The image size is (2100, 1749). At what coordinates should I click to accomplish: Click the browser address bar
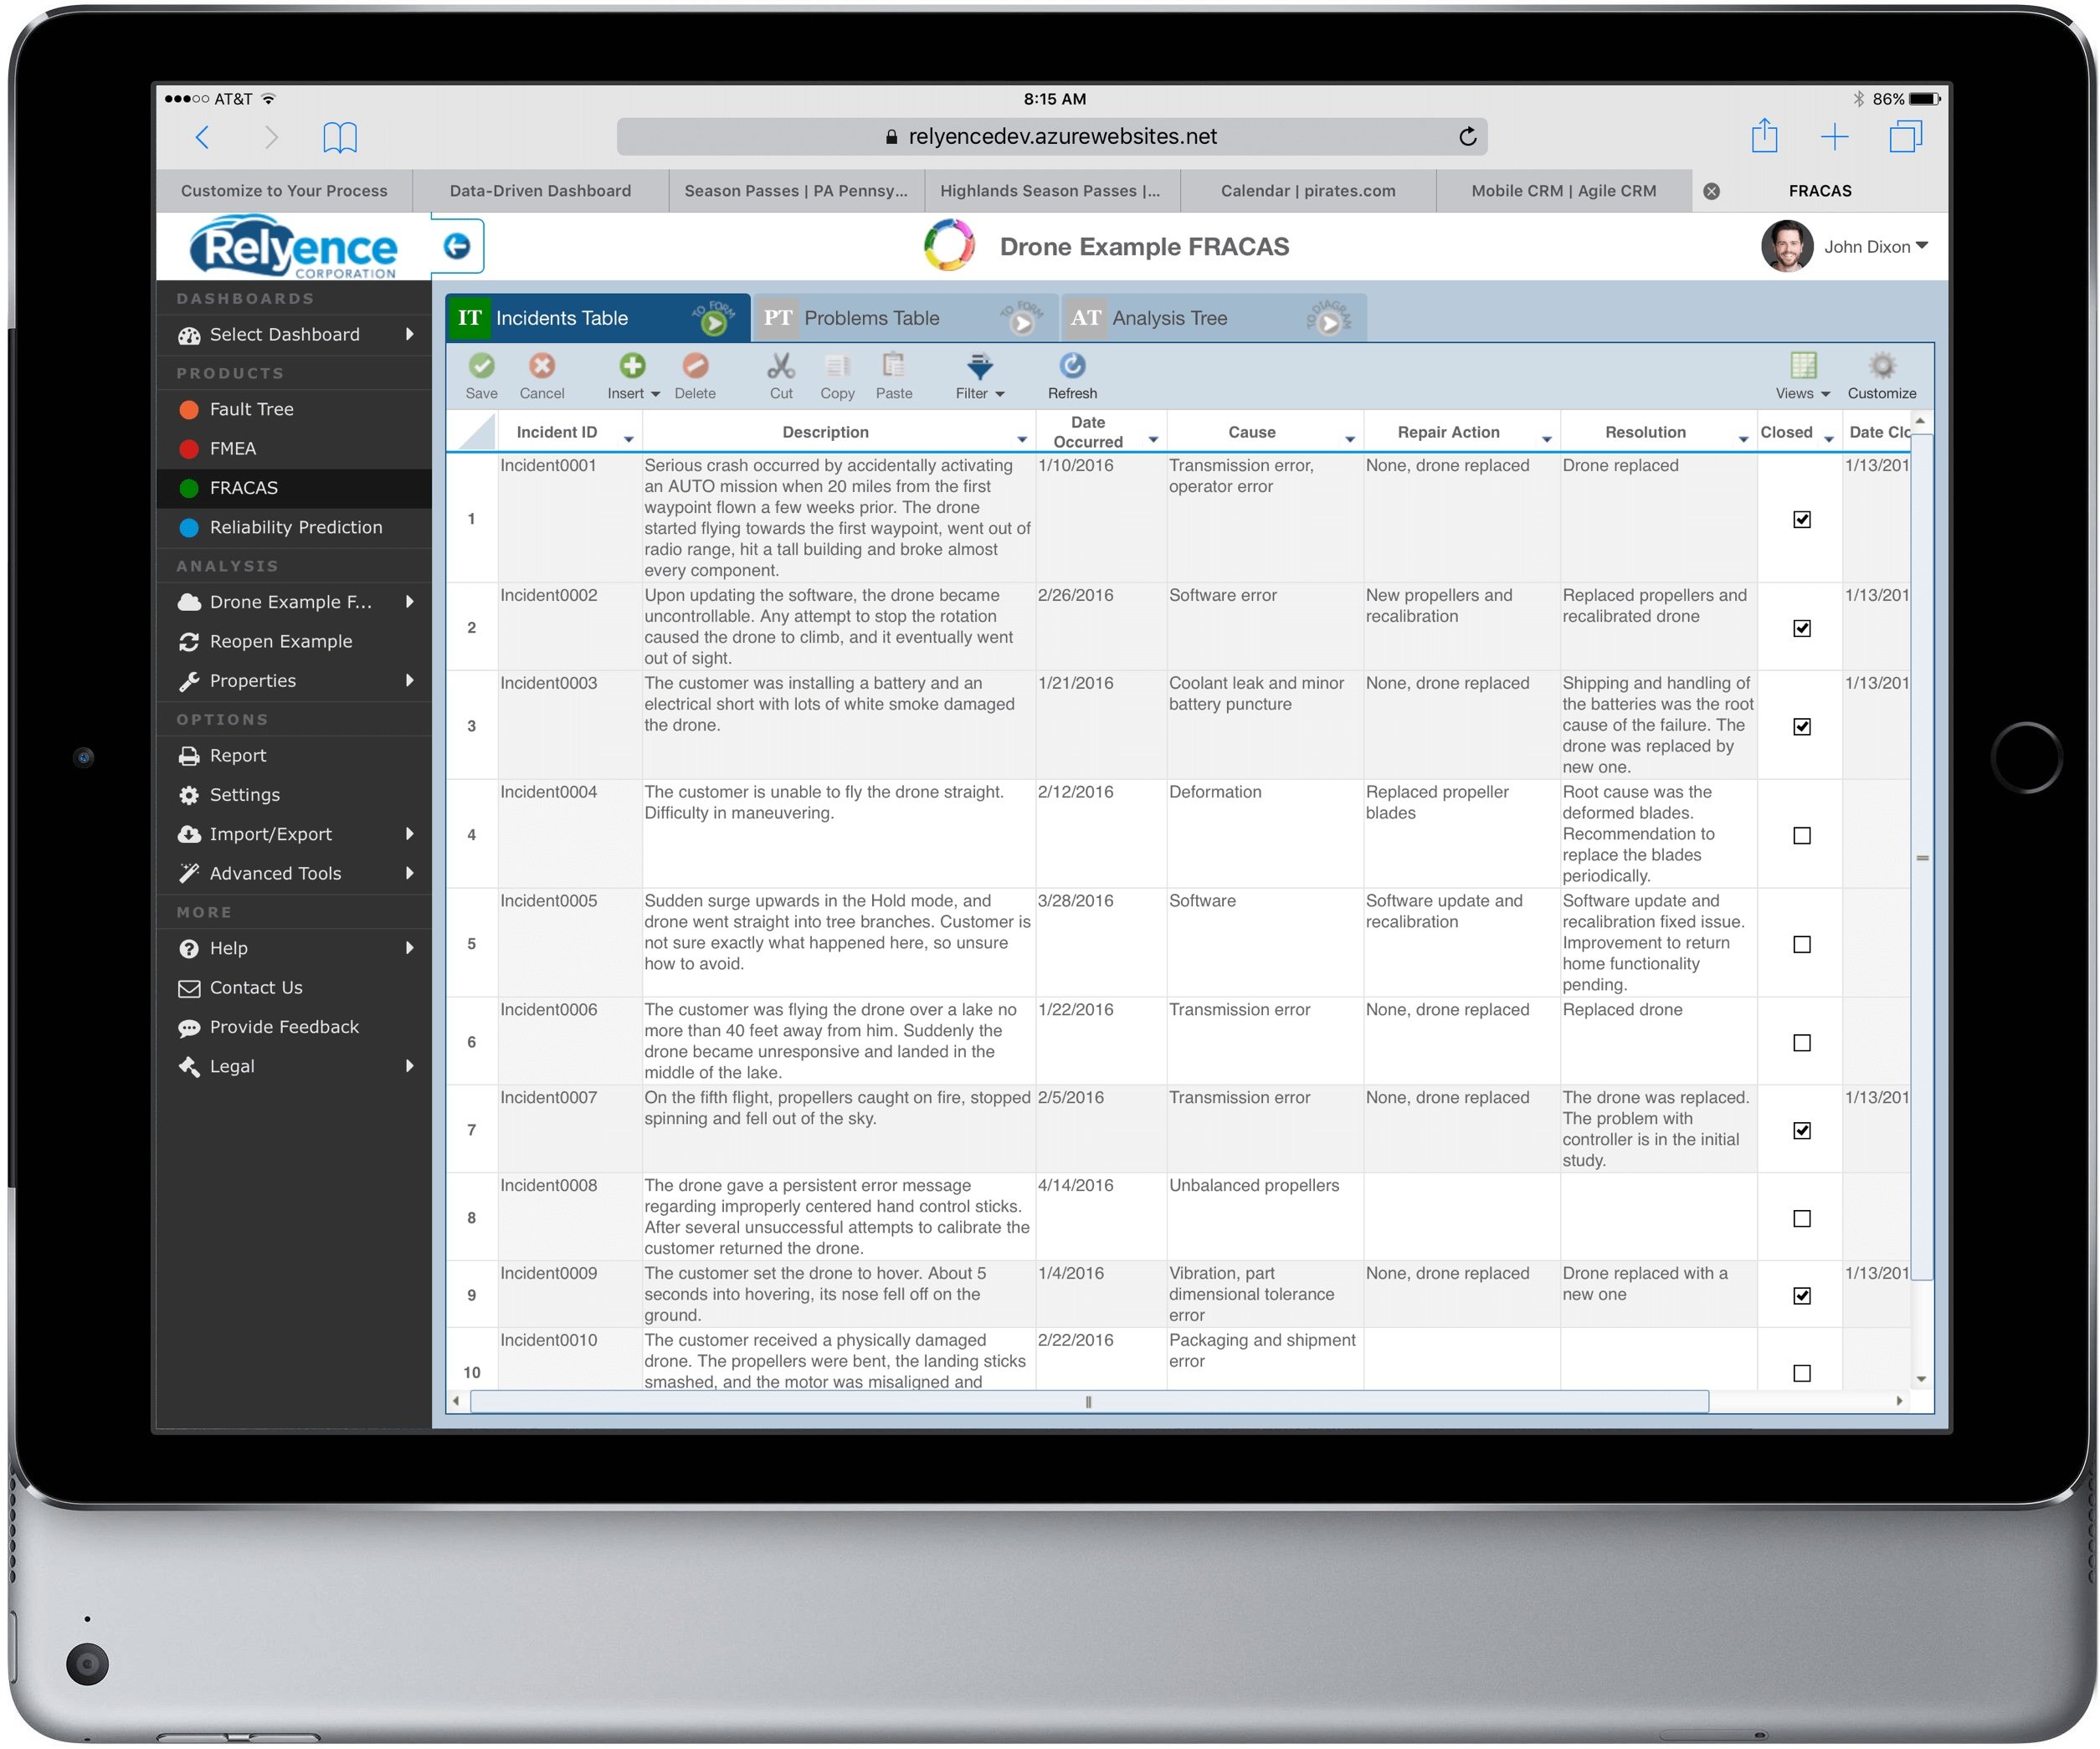(x=1061, y=136)
